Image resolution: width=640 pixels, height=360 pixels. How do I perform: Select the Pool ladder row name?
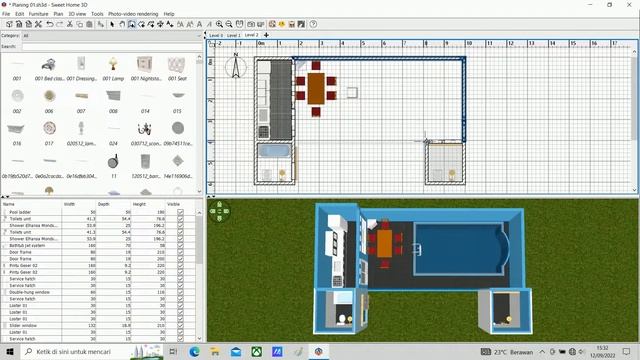point(20,212)
